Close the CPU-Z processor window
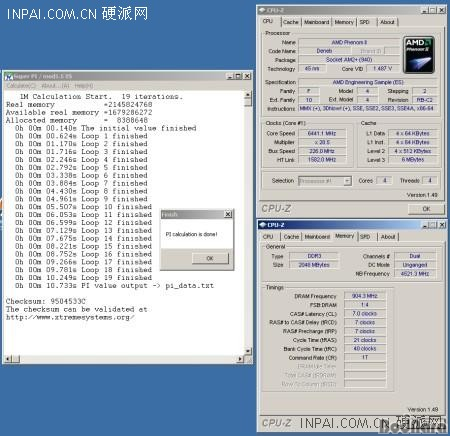Screen dimensions: 450x436 click(x=441, y=10)
